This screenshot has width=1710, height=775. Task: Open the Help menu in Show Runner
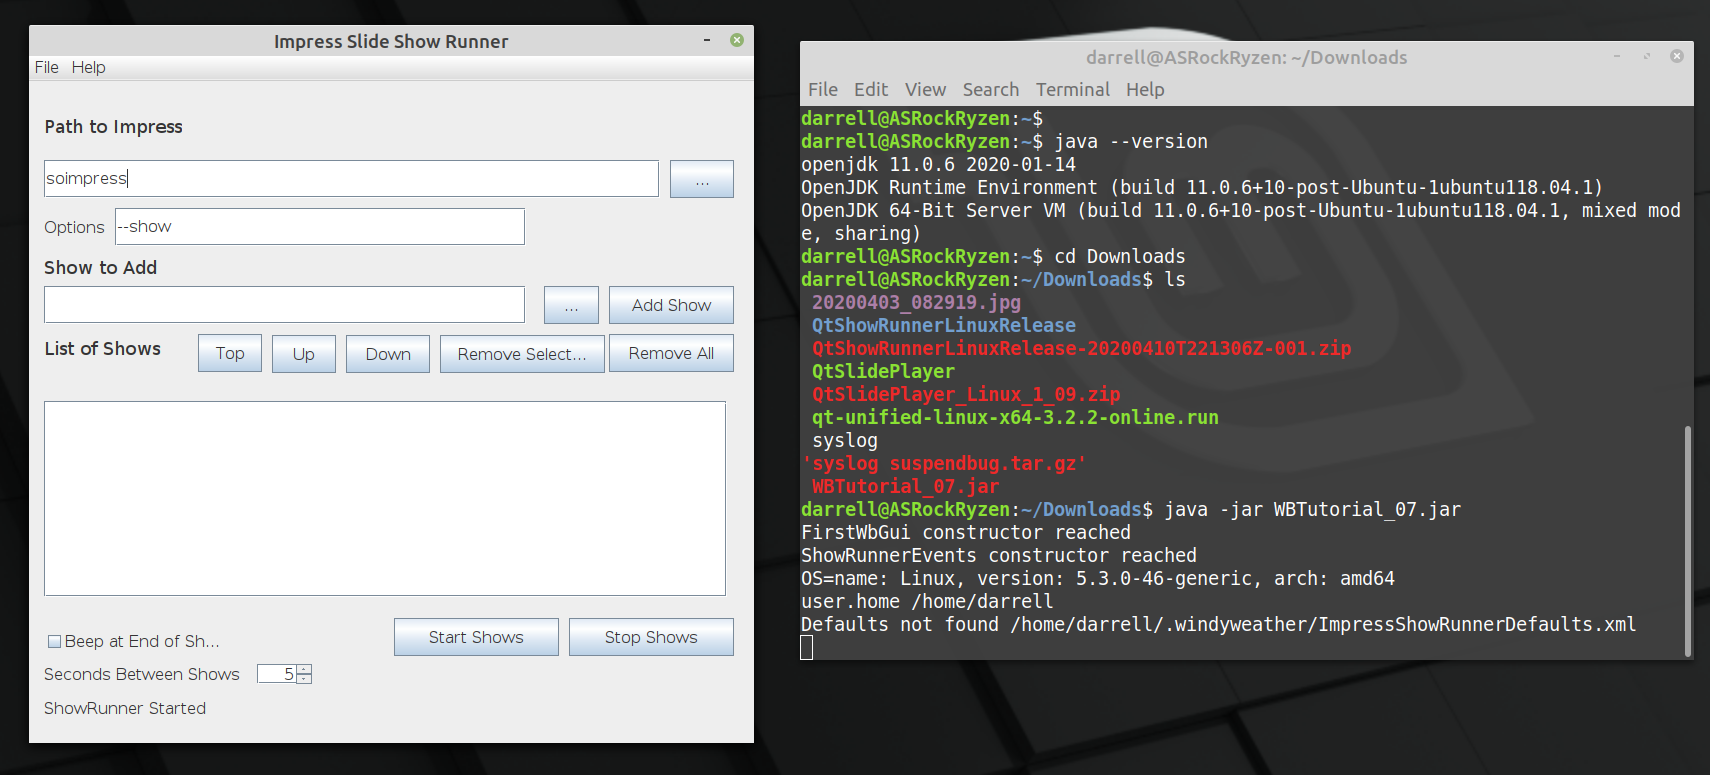88,67
